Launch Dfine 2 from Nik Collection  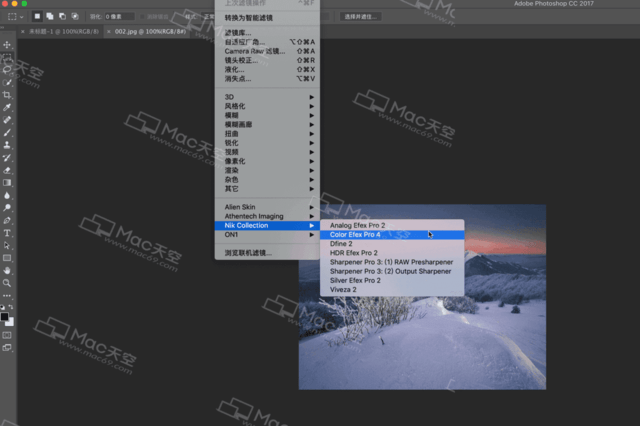point(392,244)
